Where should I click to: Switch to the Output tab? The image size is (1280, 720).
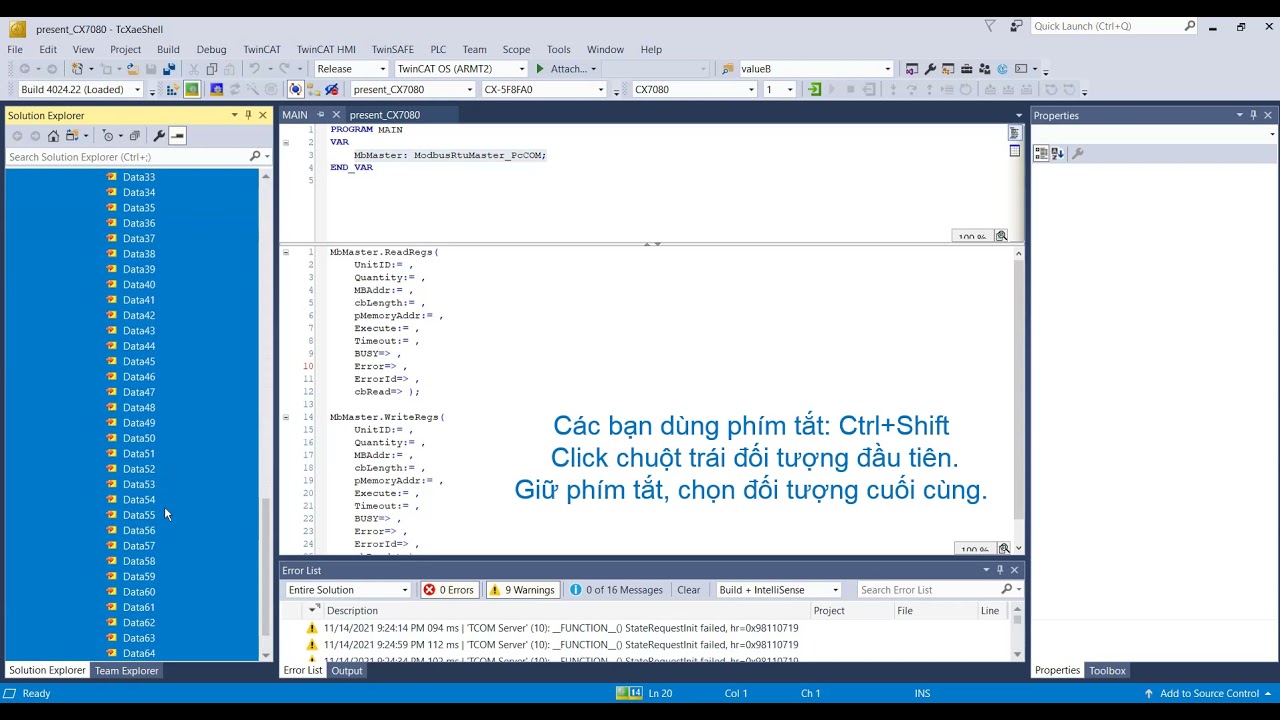pyautogui.click(x=347, y=671)
